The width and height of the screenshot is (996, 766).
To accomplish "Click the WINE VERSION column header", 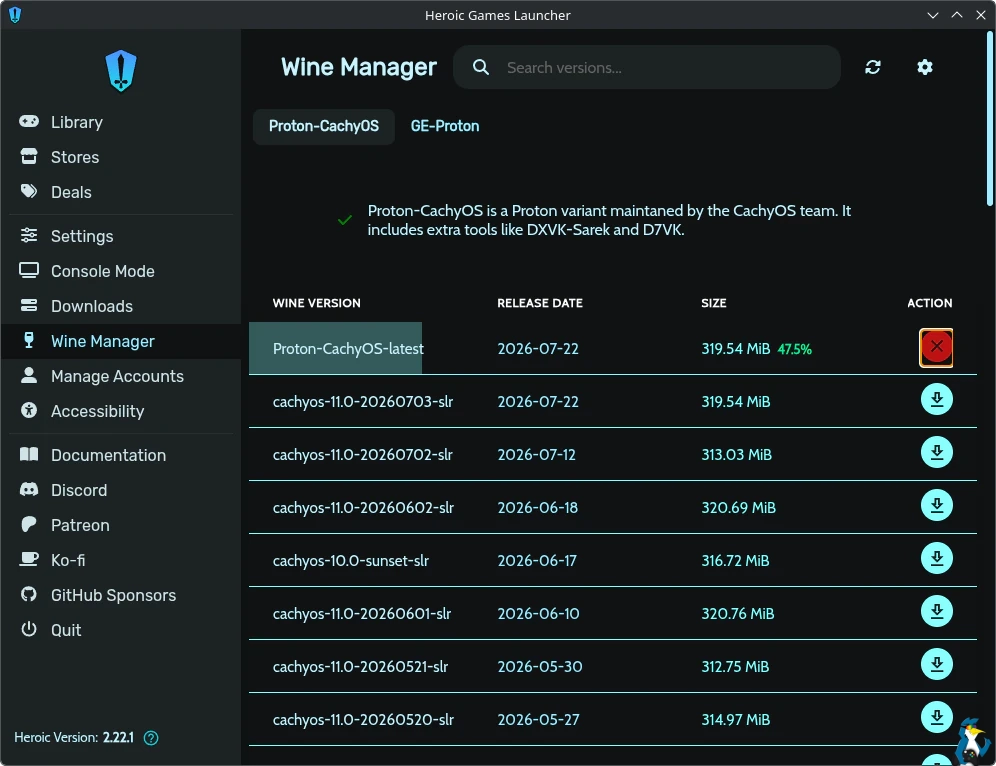I will point(316,303).
